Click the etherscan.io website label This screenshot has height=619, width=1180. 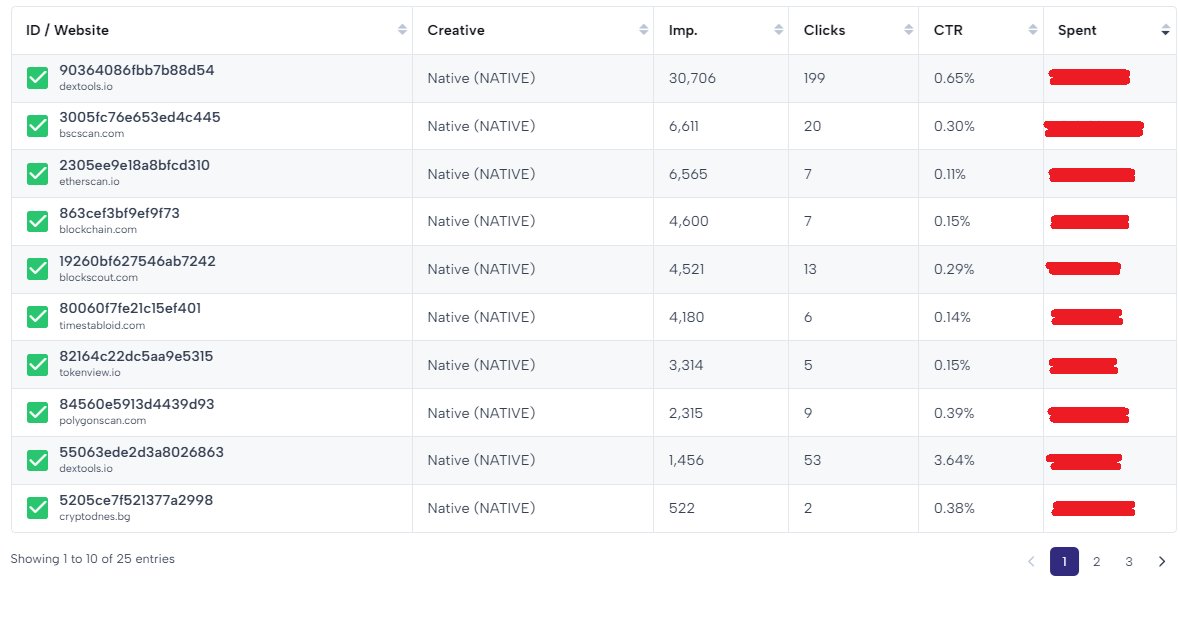(90, 181)
